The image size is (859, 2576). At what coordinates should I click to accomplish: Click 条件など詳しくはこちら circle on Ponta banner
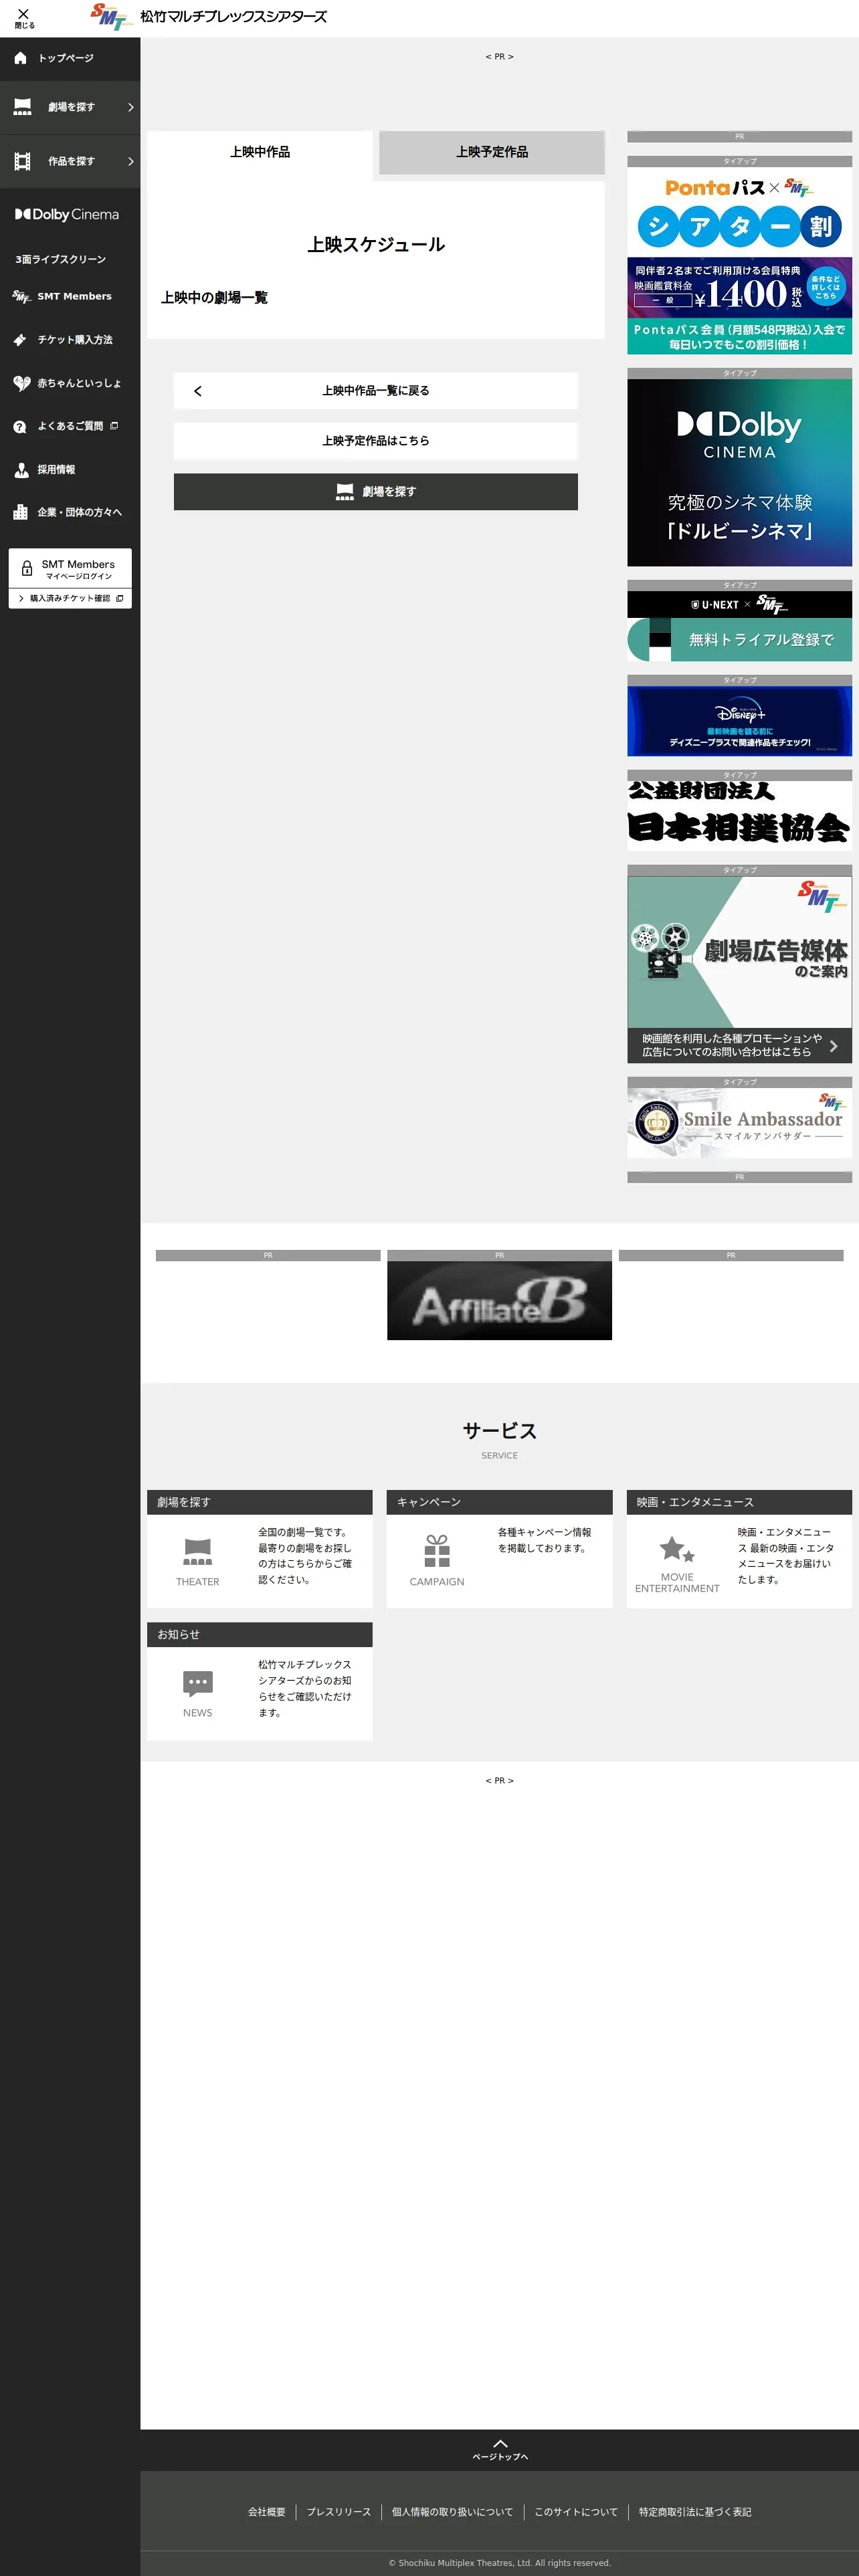coord(825,287)
